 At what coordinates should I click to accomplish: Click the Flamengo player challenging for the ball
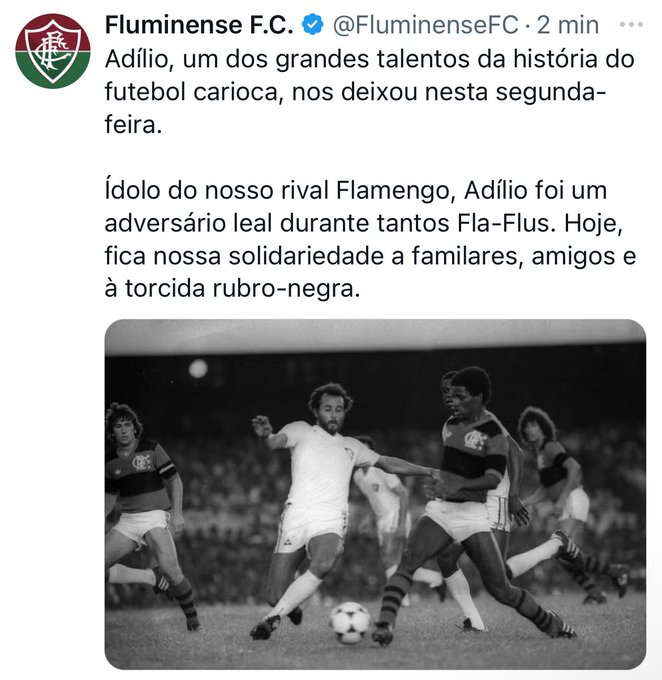(473, 503)
